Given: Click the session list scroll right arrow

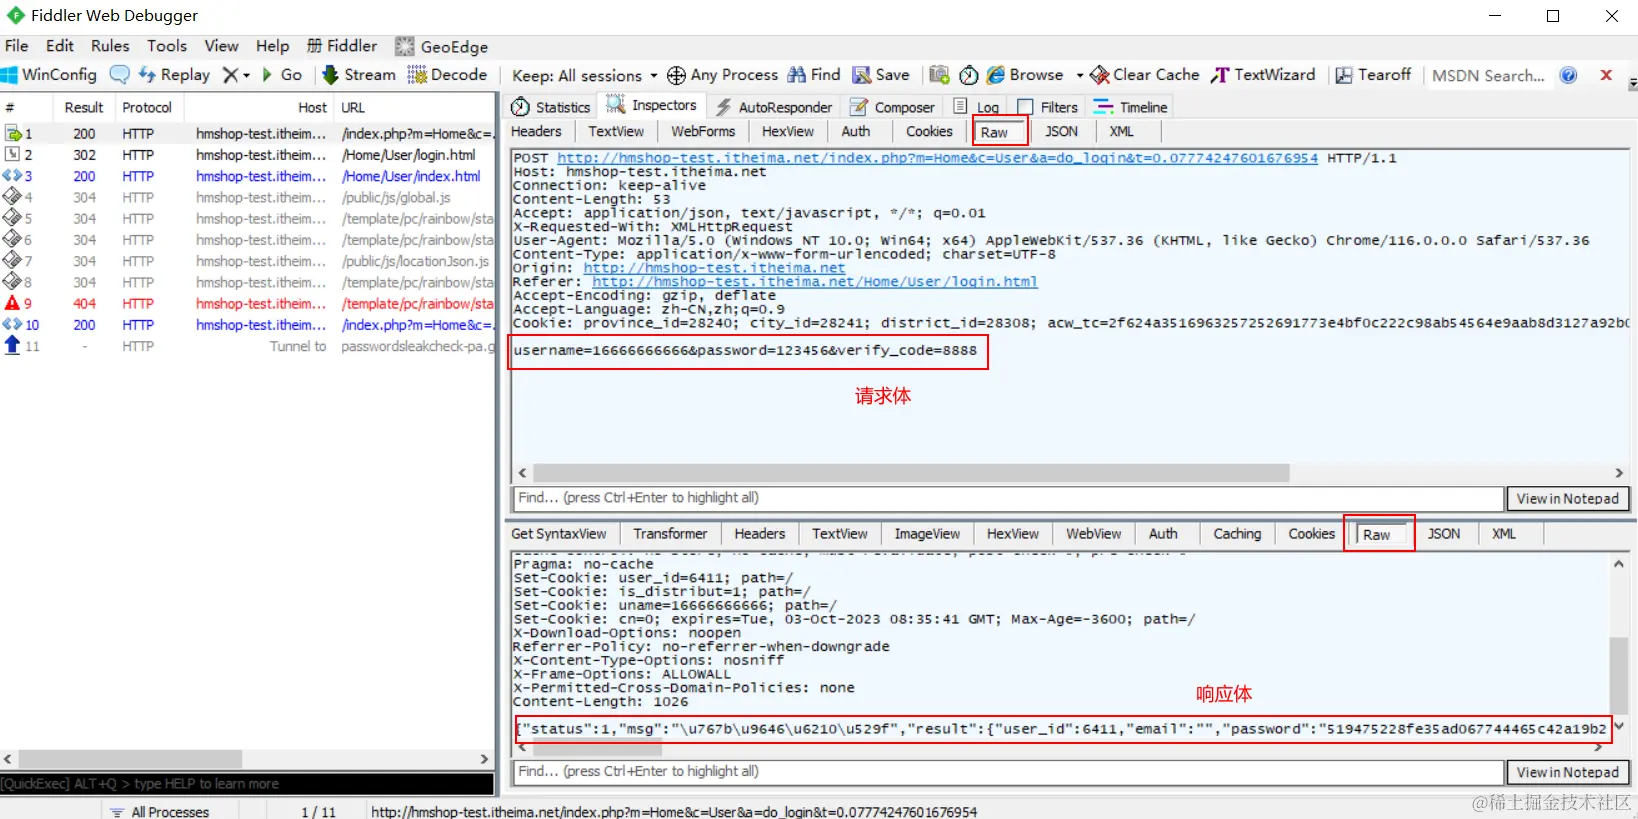Looking at the screenshot, I should [484, 759].
